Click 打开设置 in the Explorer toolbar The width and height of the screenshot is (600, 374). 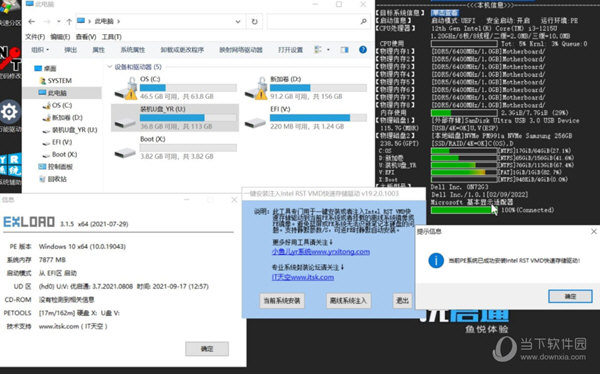tap(290, 50)
